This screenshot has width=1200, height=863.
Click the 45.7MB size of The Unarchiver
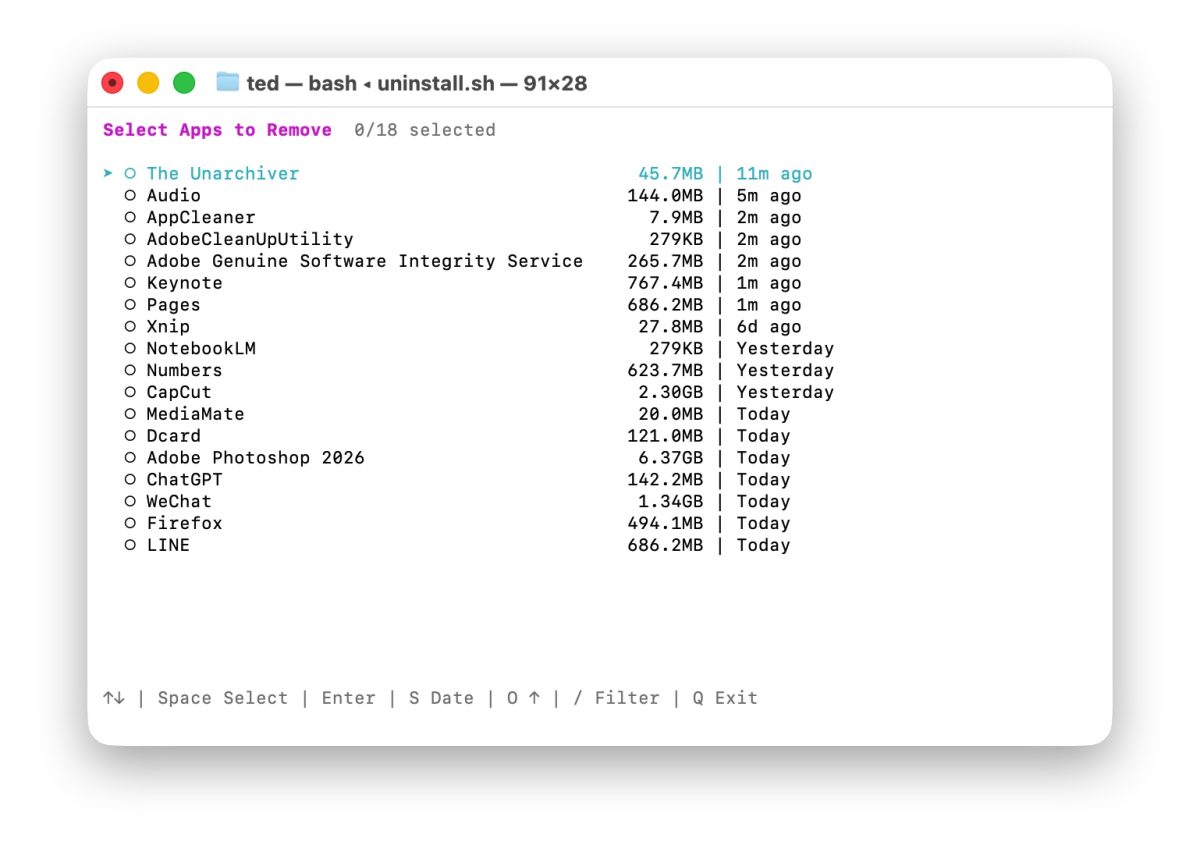(671, 174)
